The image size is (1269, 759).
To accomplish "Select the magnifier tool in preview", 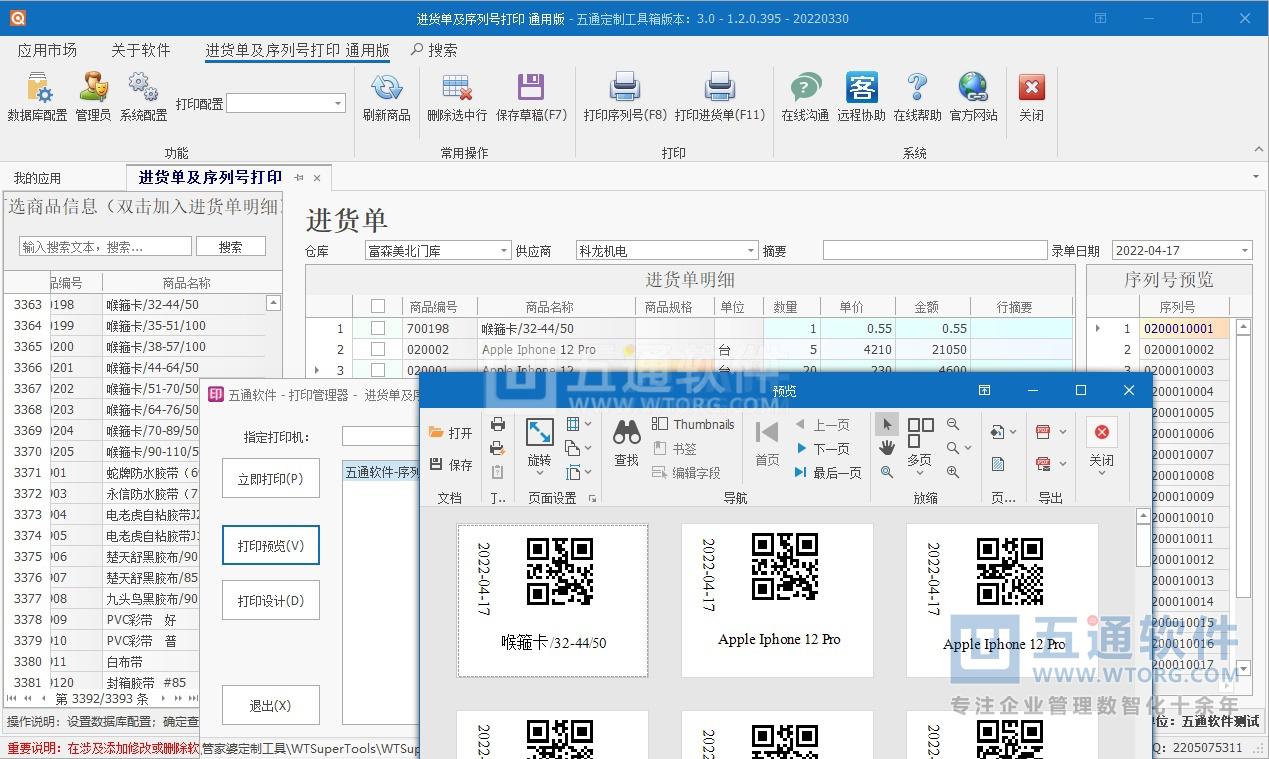I will coord(886,472).
